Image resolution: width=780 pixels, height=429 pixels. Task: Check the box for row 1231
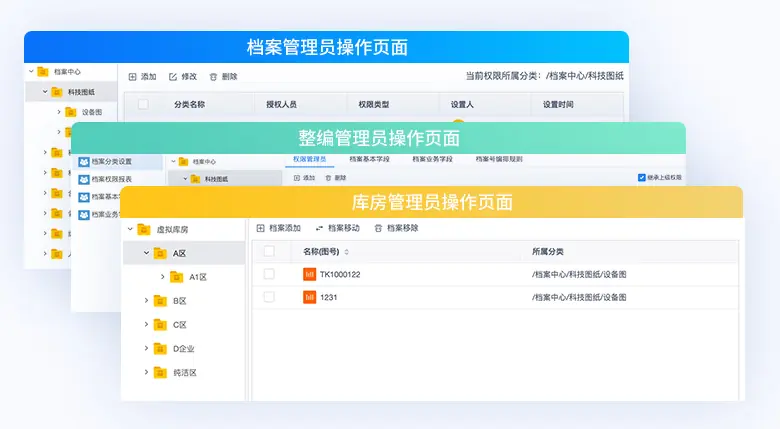[269, 297]
